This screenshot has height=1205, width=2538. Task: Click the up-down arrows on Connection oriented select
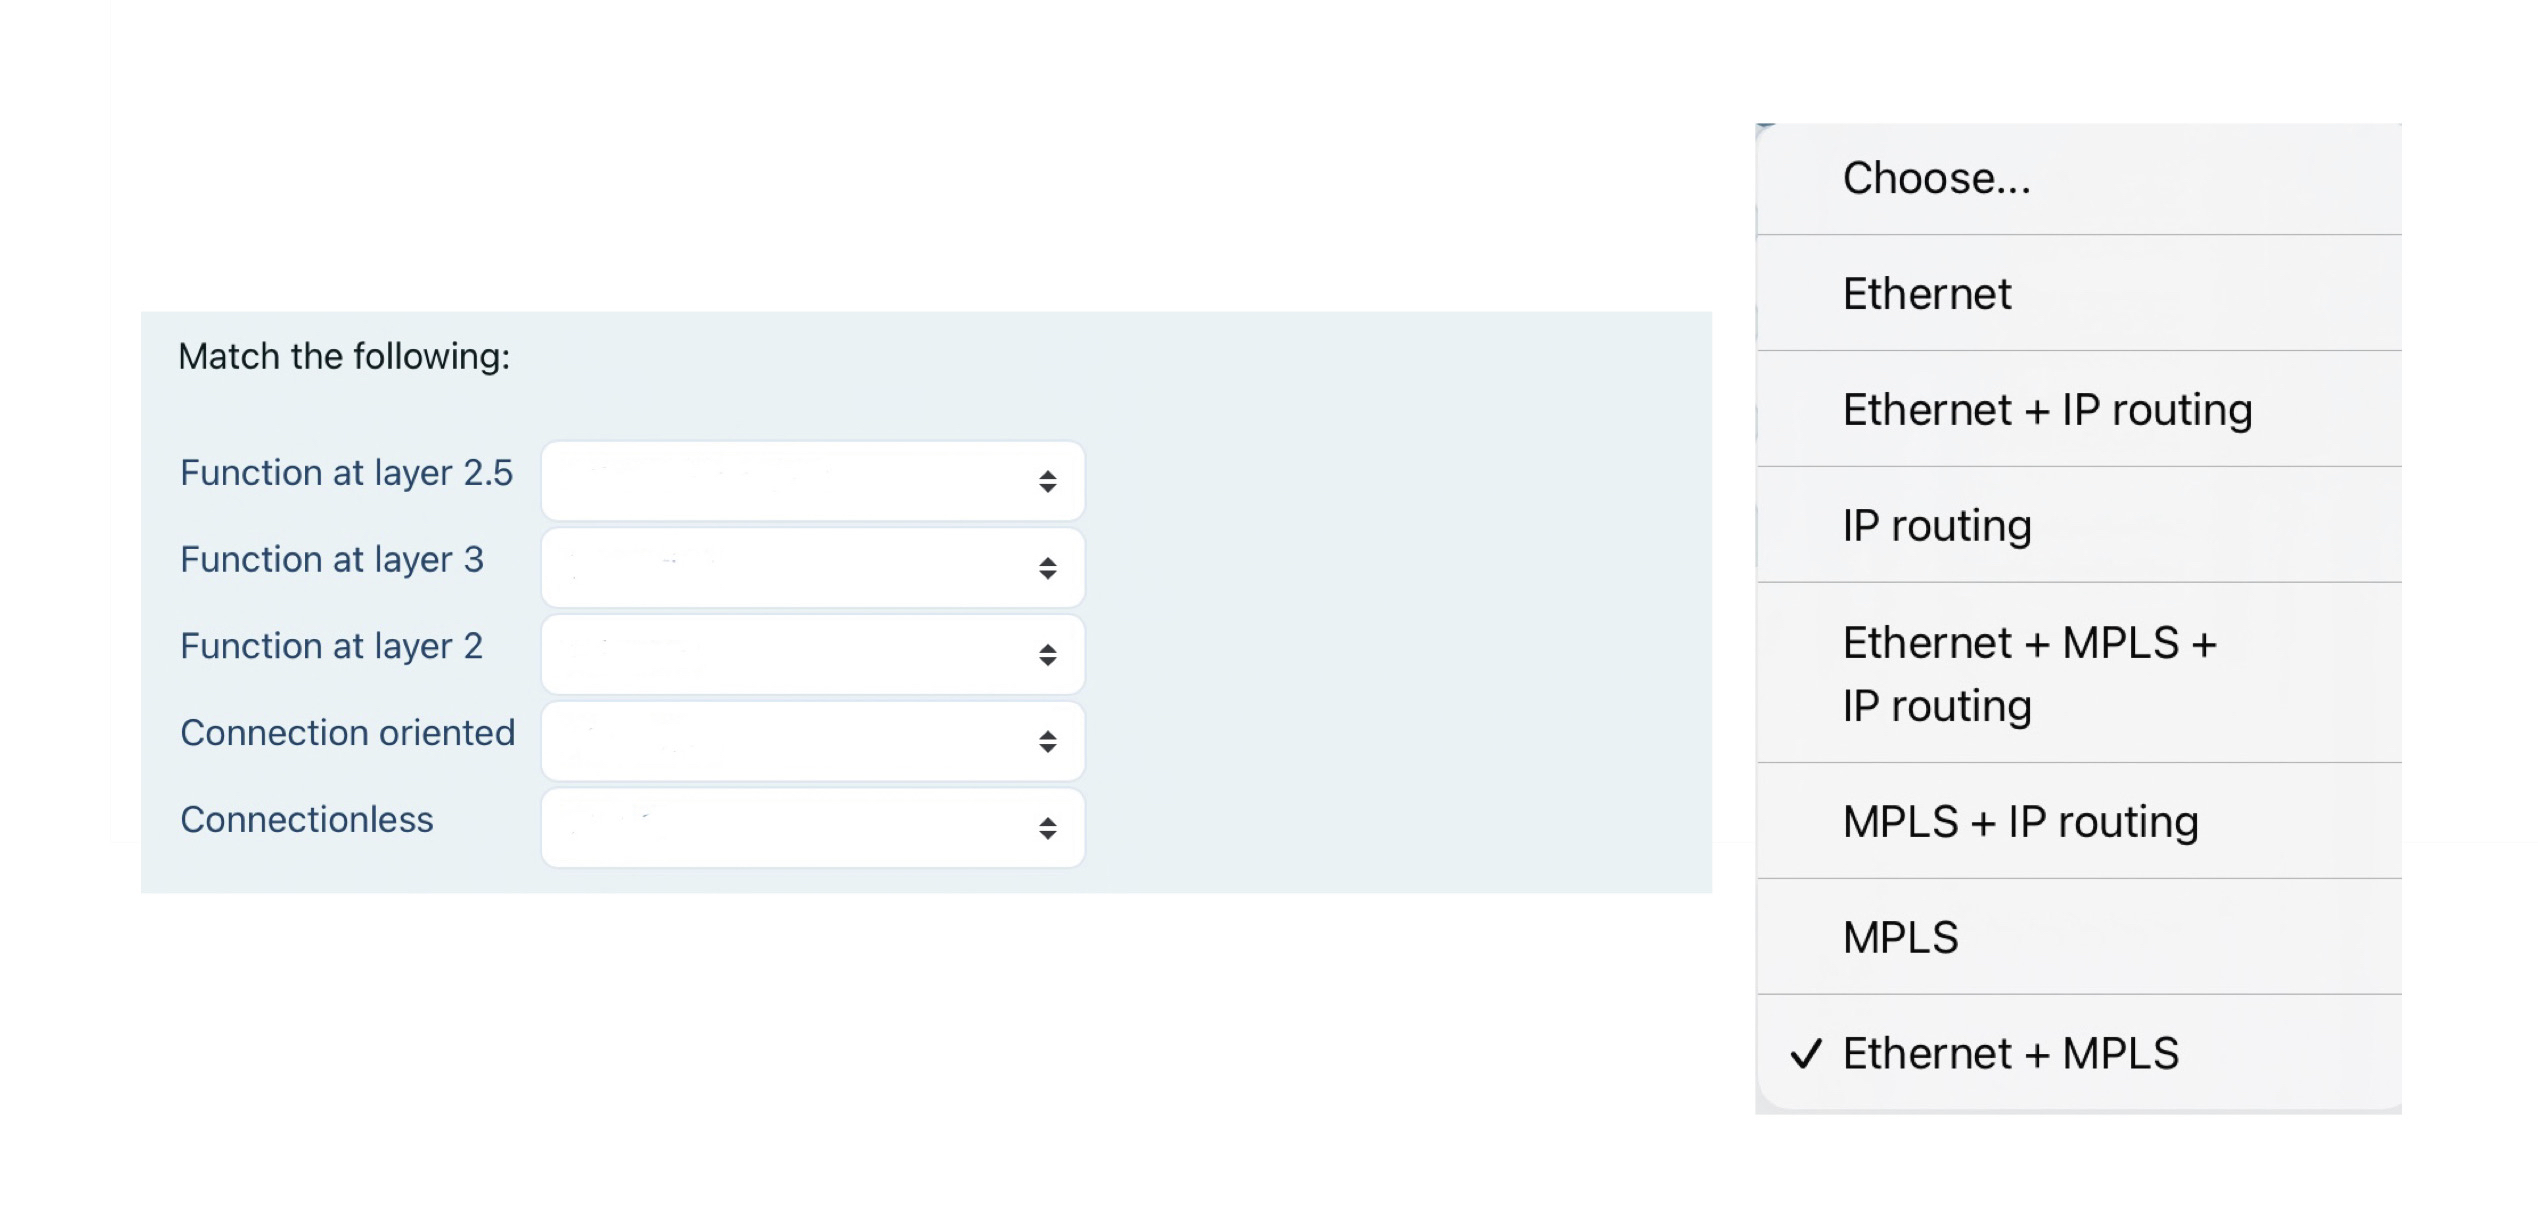[x=1049, y=740]
